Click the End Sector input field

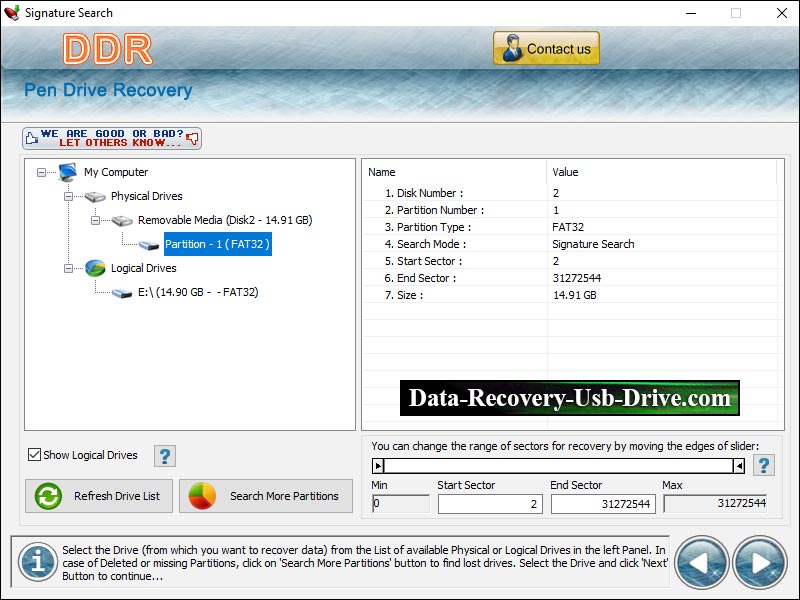pos(603,504)
